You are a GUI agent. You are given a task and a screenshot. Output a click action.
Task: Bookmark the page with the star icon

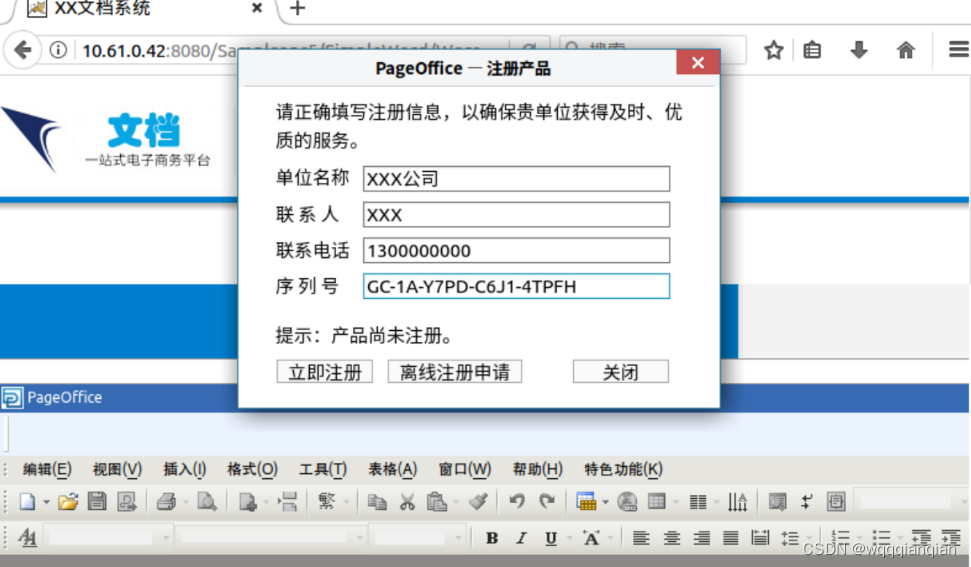[773, 50]
